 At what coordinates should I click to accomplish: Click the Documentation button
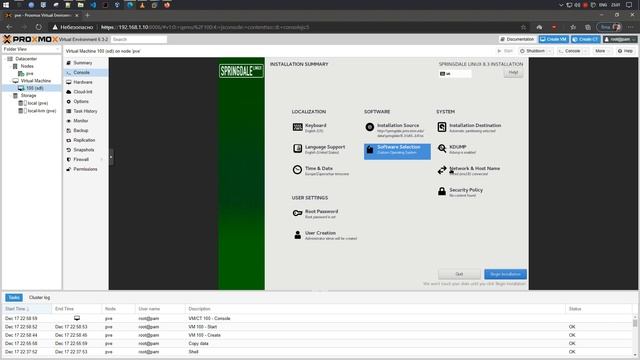[x=517, y=39]
